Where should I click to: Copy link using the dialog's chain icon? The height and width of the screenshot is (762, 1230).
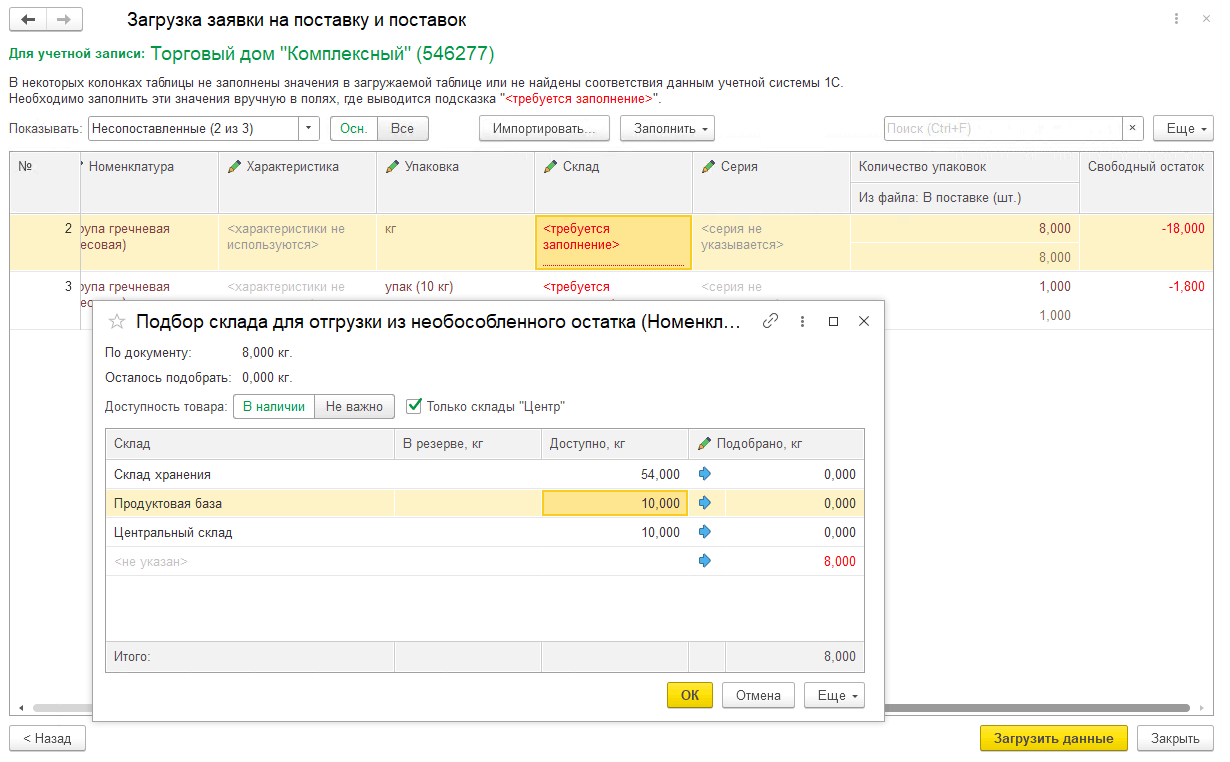click(770, 321)
